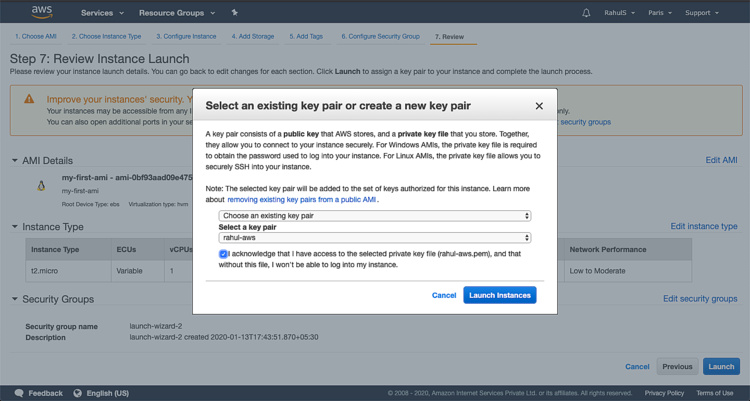Collapse the Instance Type section
Image resolution: width=750 pixels, height=401 pixels.
[15, 227]
